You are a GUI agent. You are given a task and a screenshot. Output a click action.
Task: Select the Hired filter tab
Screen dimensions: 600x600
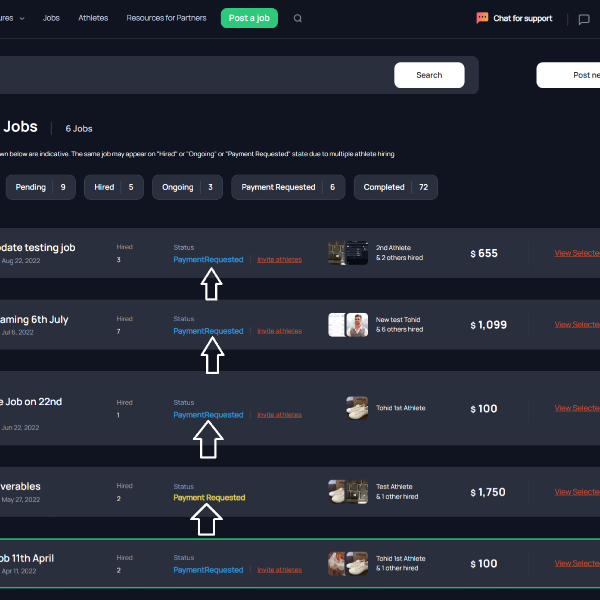click(115, 187)
